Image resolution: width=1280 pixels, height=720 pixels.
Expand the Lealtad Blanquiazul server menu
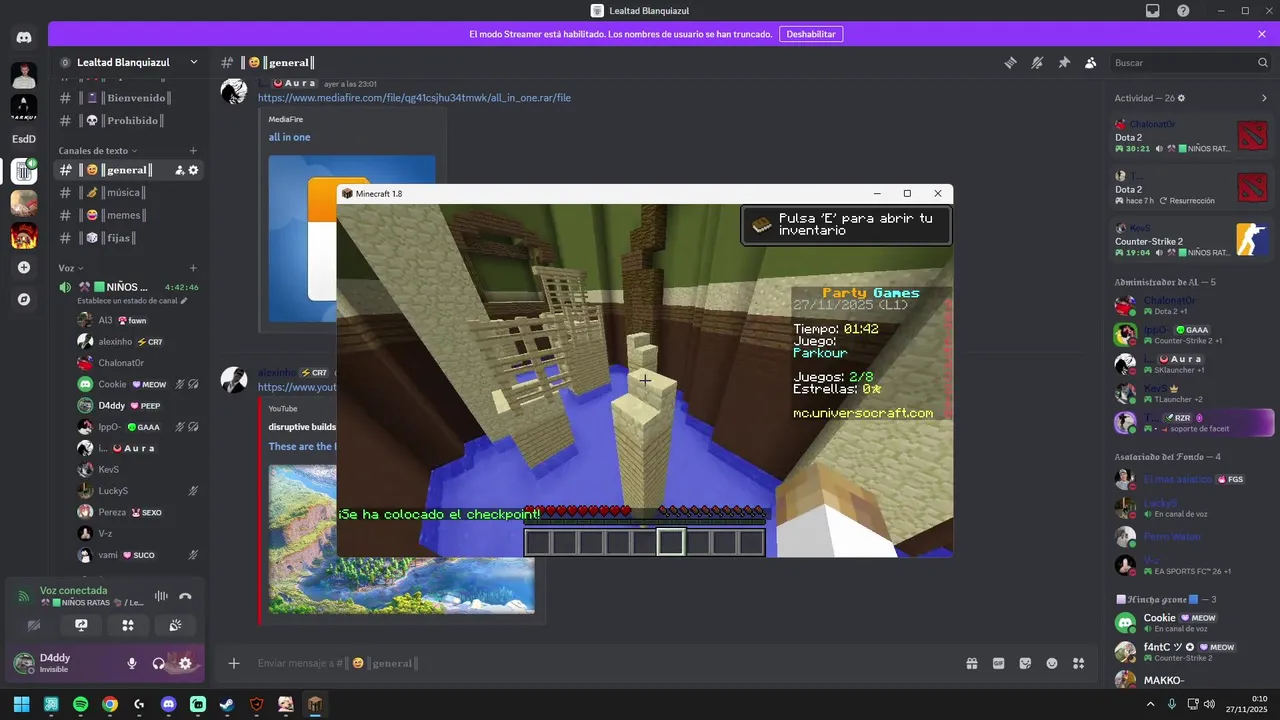(x=193, y=62)
